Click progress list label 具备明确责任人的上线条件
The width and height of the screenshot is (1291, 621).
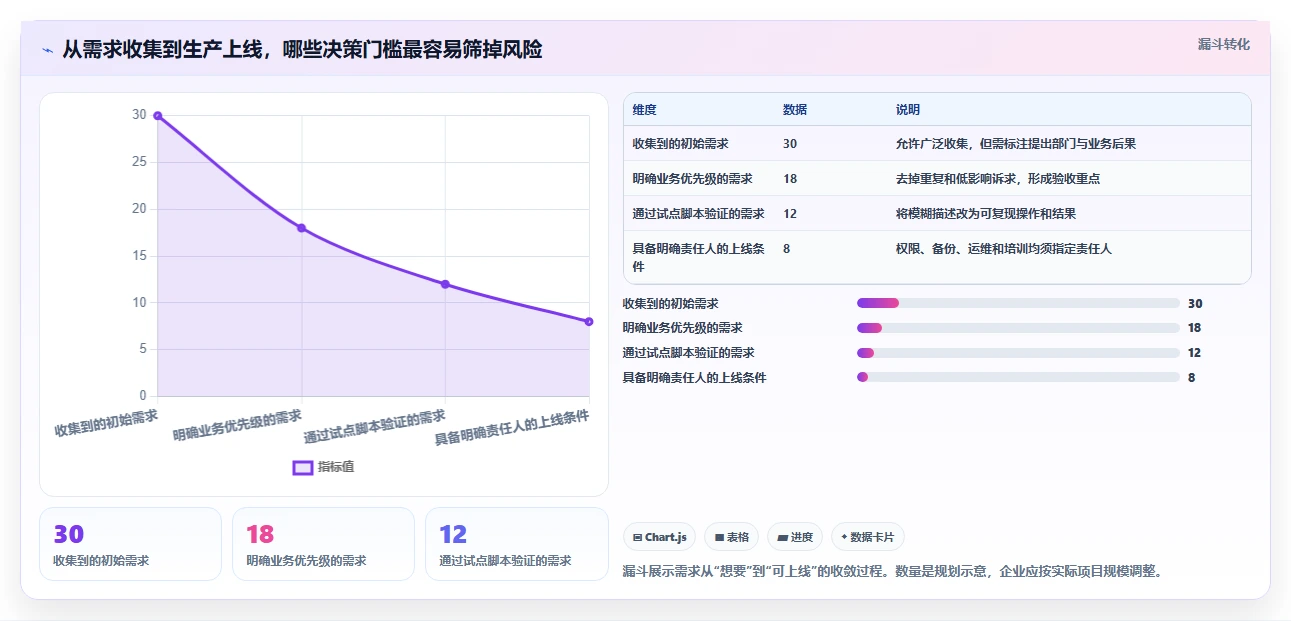point(695,378)
